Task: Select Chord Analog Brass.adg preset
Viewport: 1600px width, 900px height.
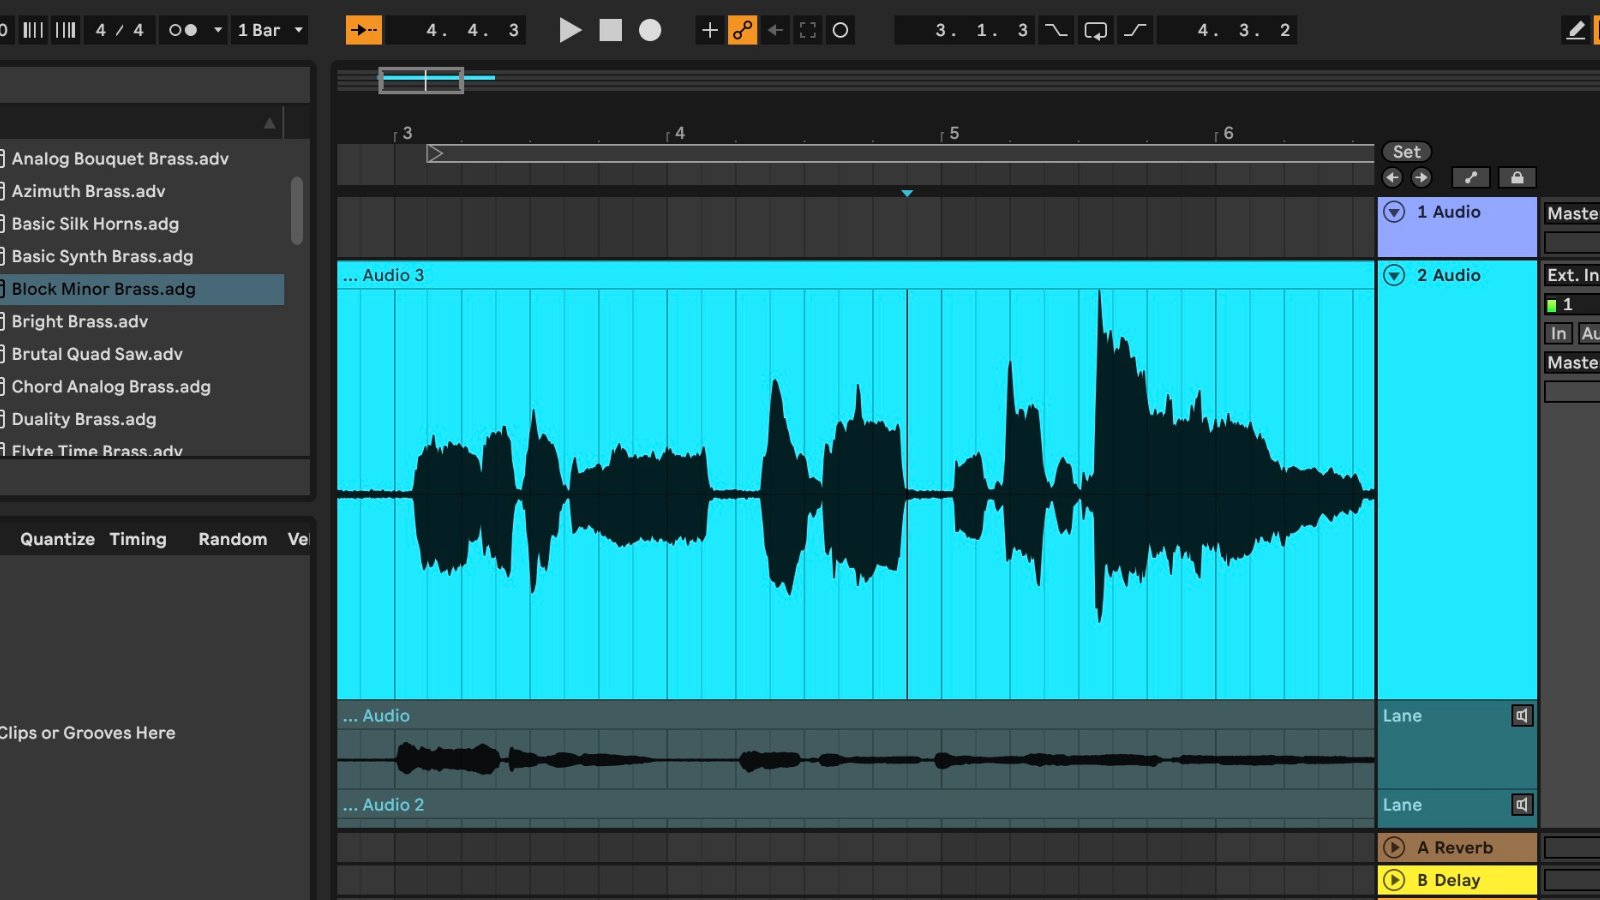Action: 111,386
